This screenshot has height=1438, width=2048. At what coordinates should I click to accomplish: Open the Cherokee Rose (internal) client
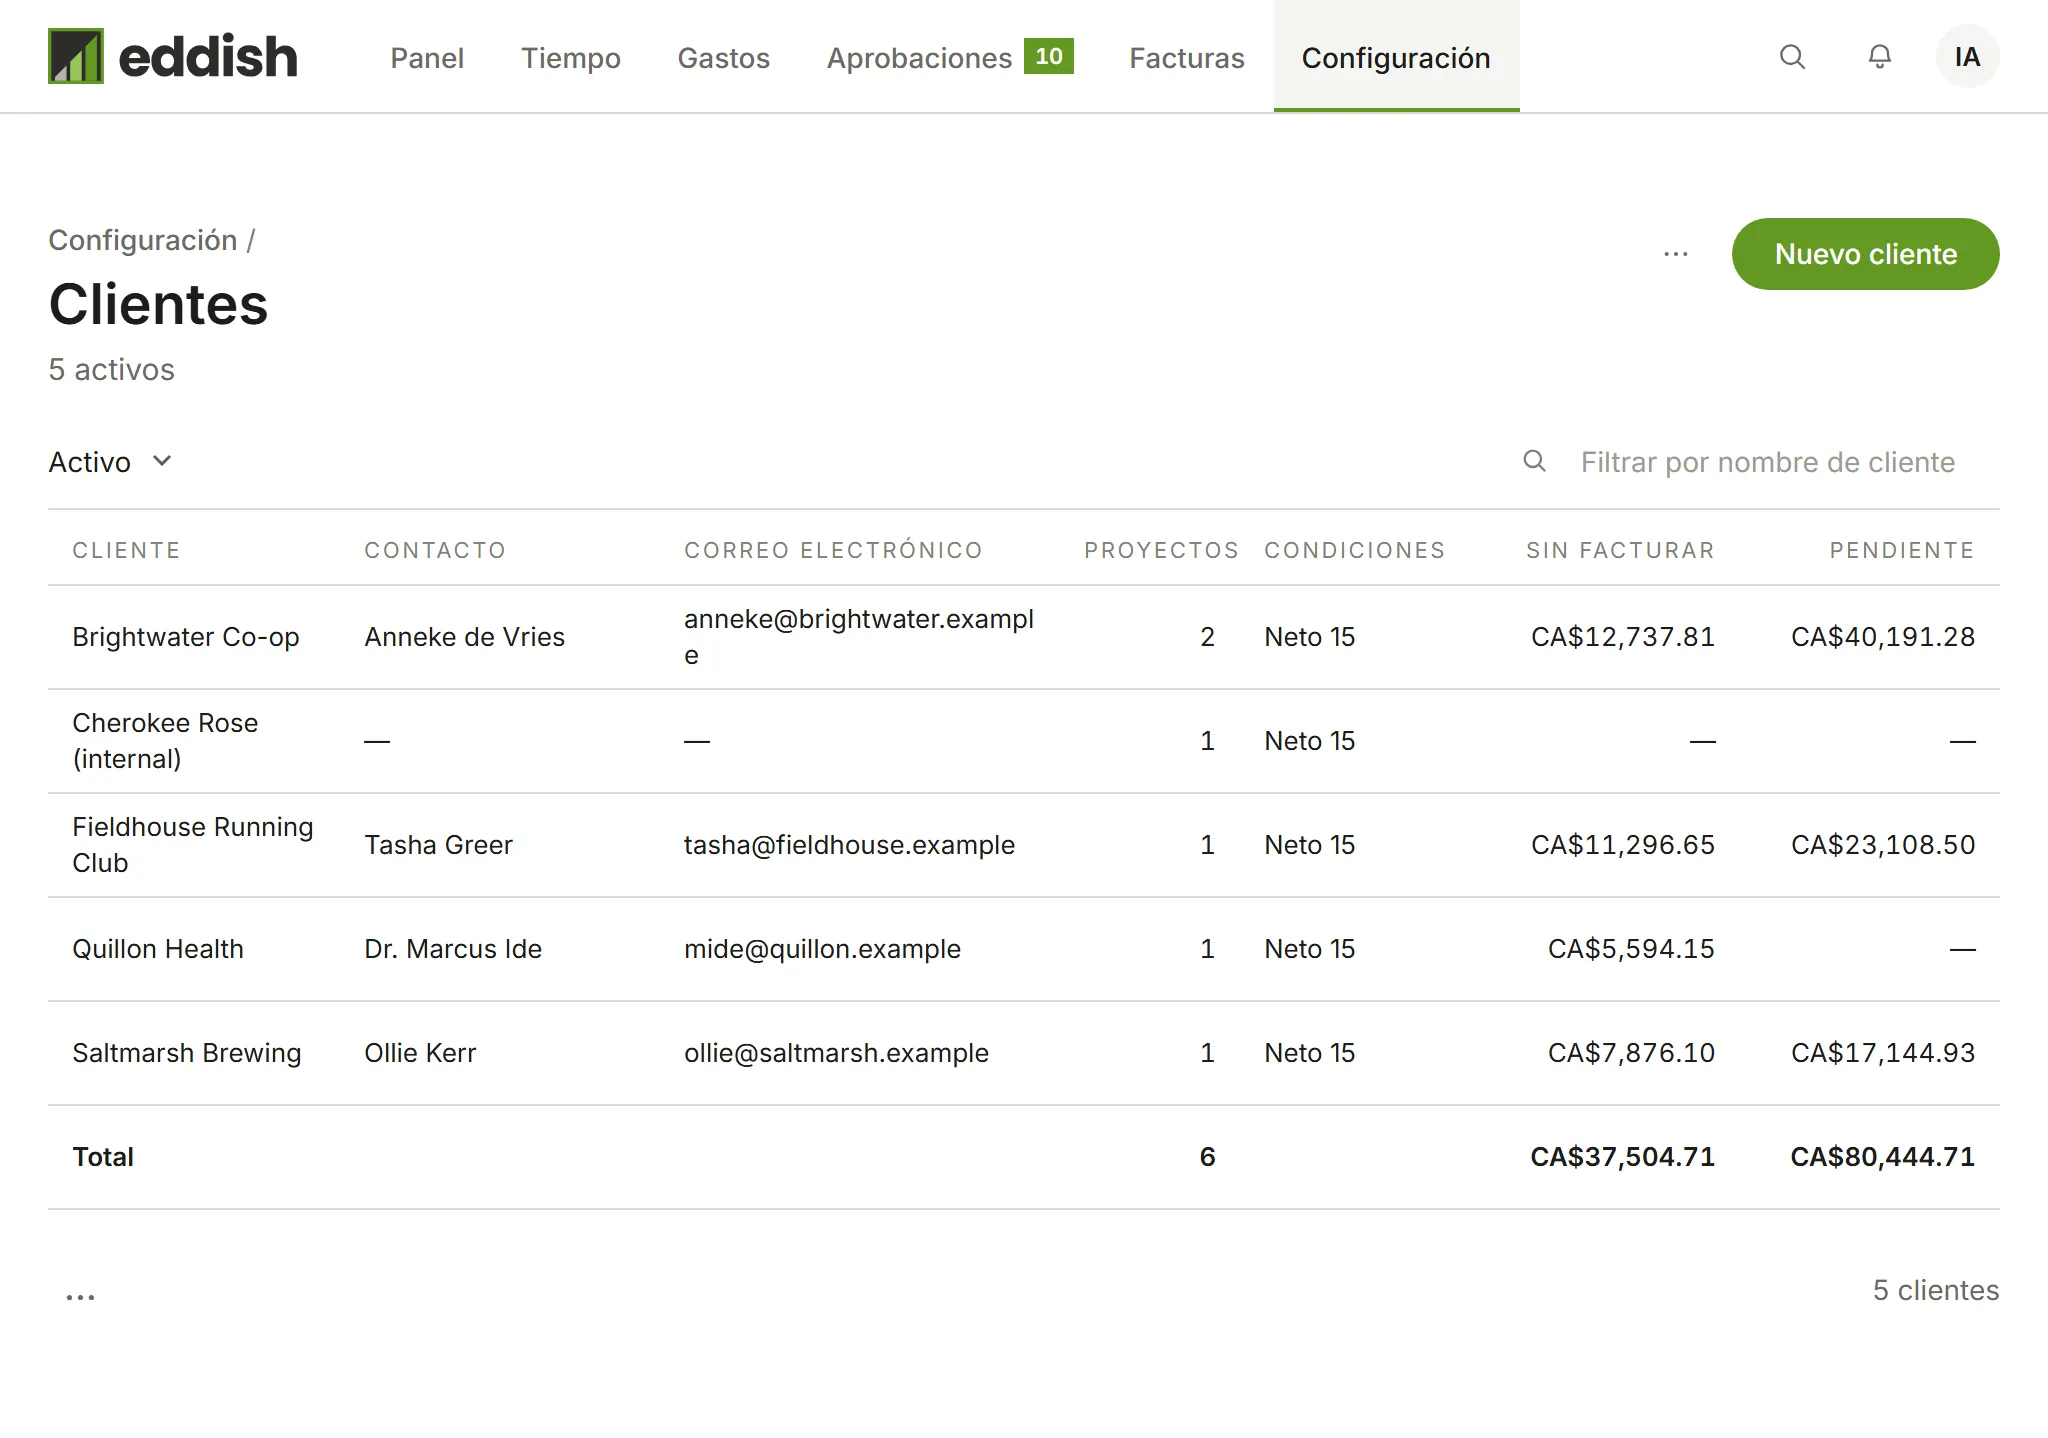(x=165, y=741)
